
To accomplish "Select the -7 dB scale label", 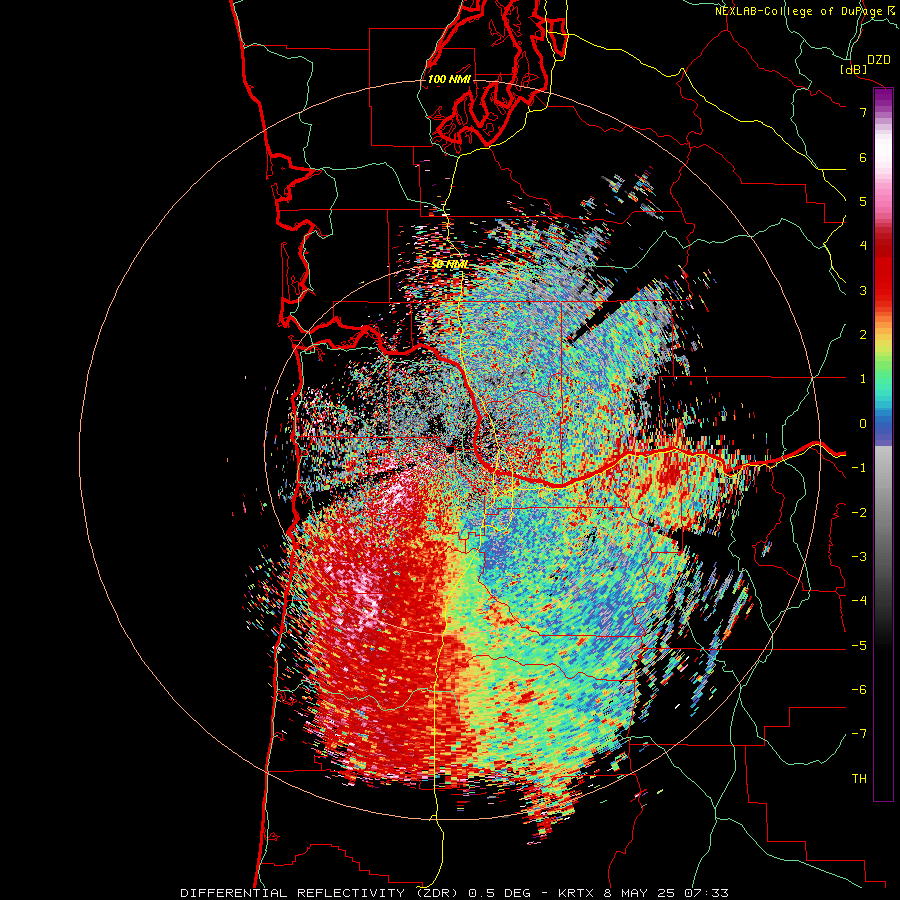I will pos(859,734).
